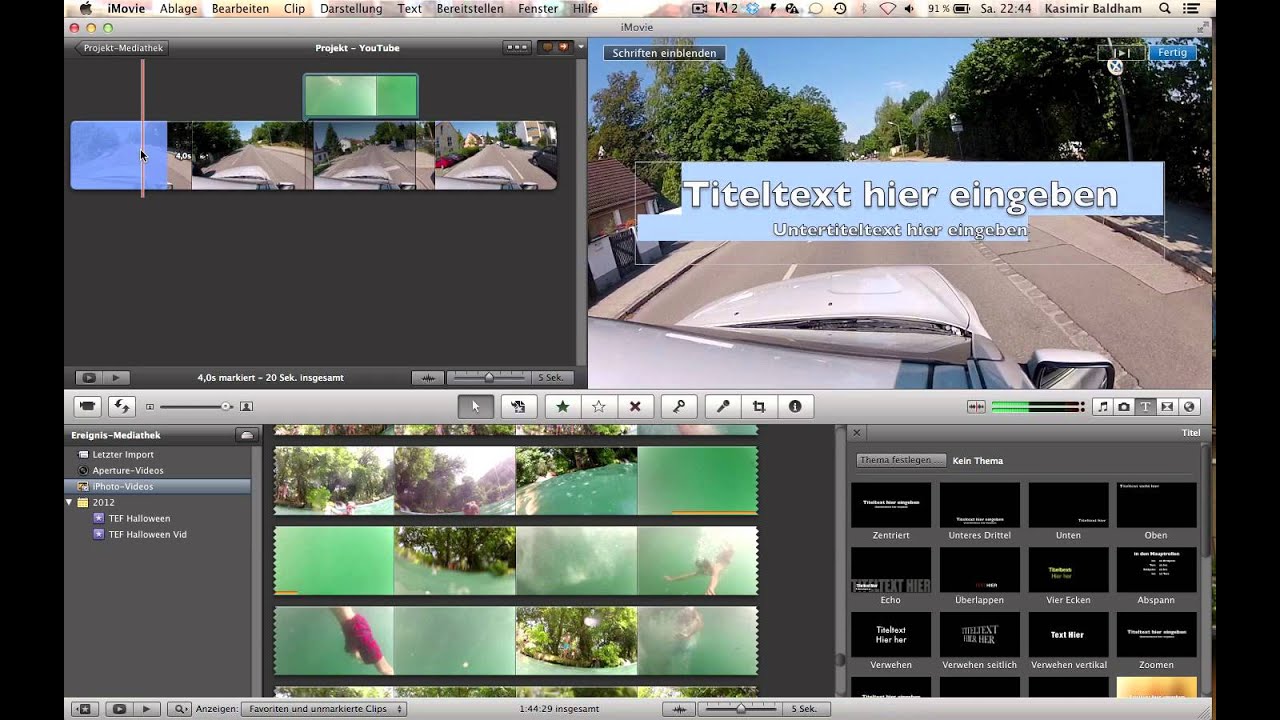Screen dimensions: 1280x720
Task: Open the keyword filter search button
Action: [180, 709]
